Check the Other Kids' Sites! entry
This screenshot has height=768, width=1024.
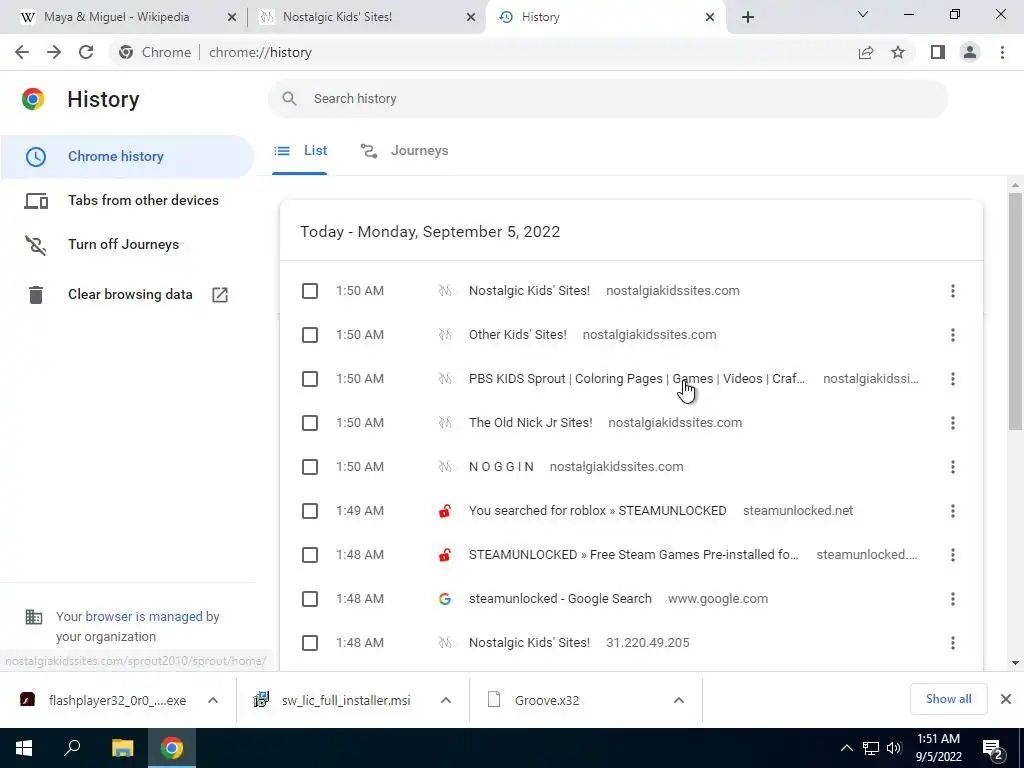[x=310, y=335]
